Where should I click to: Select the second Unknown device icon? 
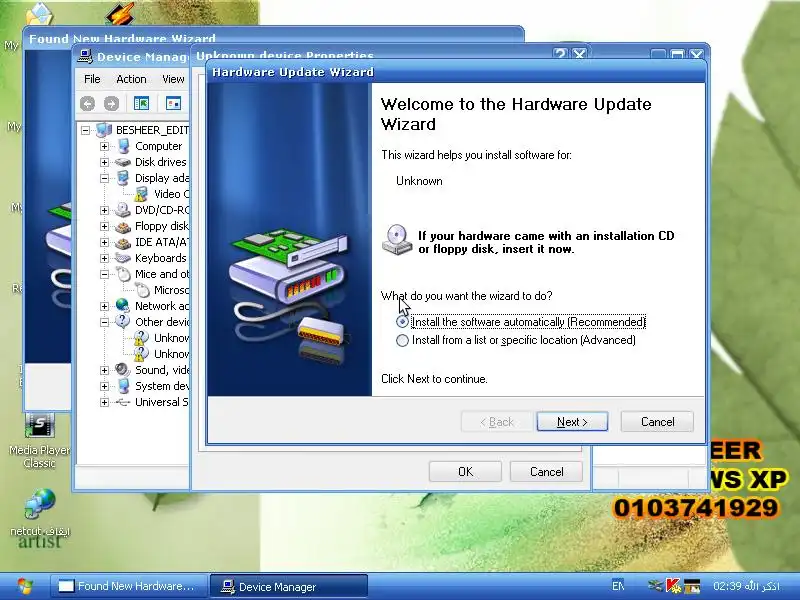point(141,353)
